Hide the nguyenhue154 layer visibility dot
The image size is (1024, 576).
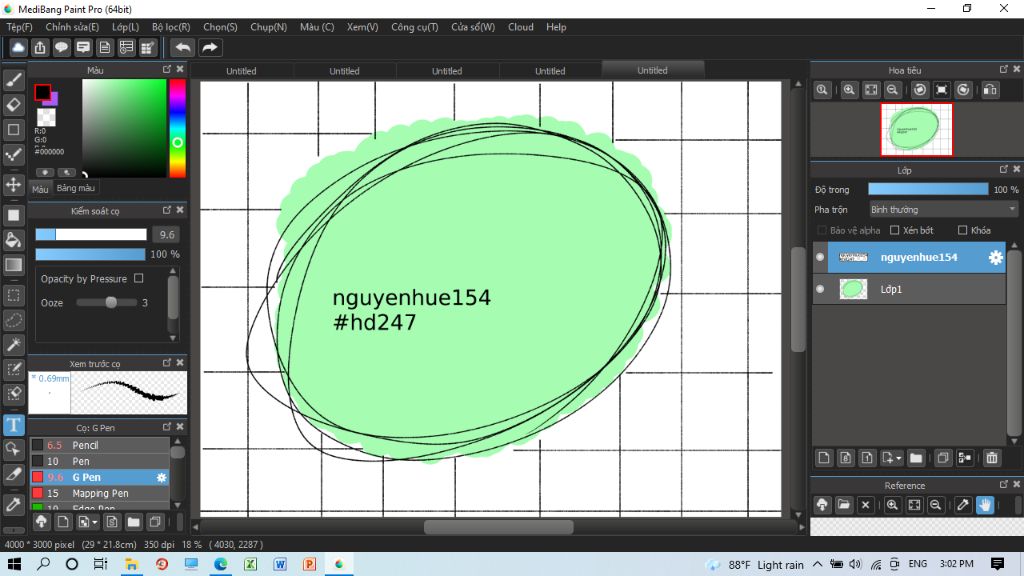[x=820, y=257]
